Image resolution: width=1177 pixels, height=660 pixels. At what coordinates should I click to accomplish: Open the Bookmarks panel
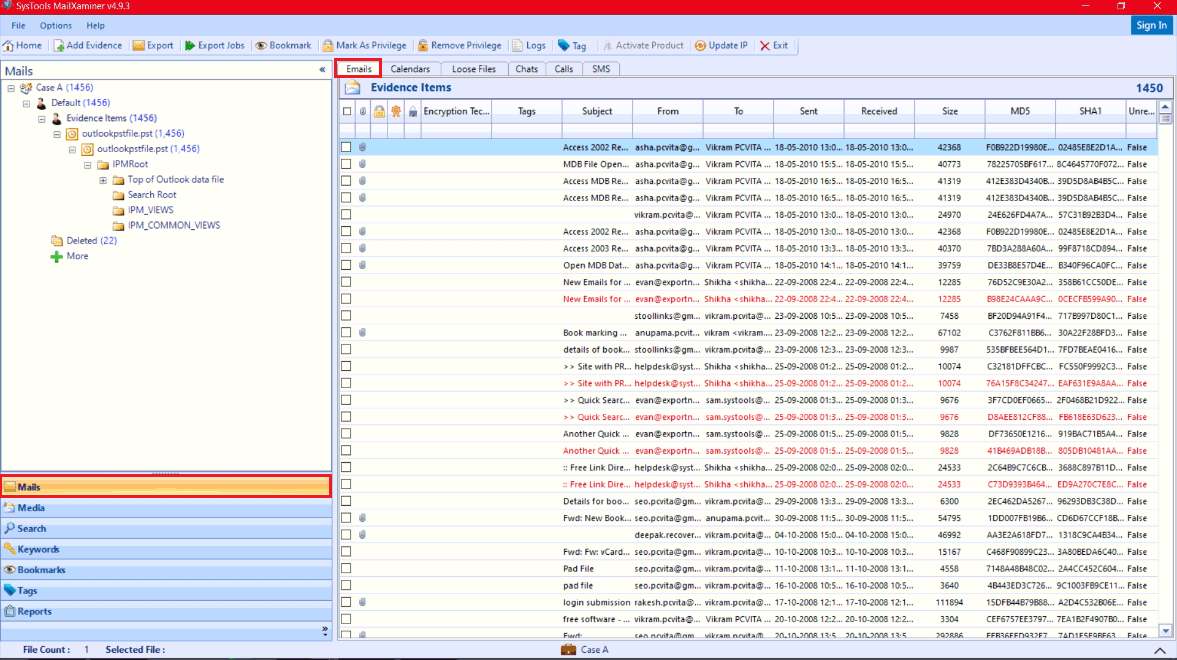click(166, 570)
